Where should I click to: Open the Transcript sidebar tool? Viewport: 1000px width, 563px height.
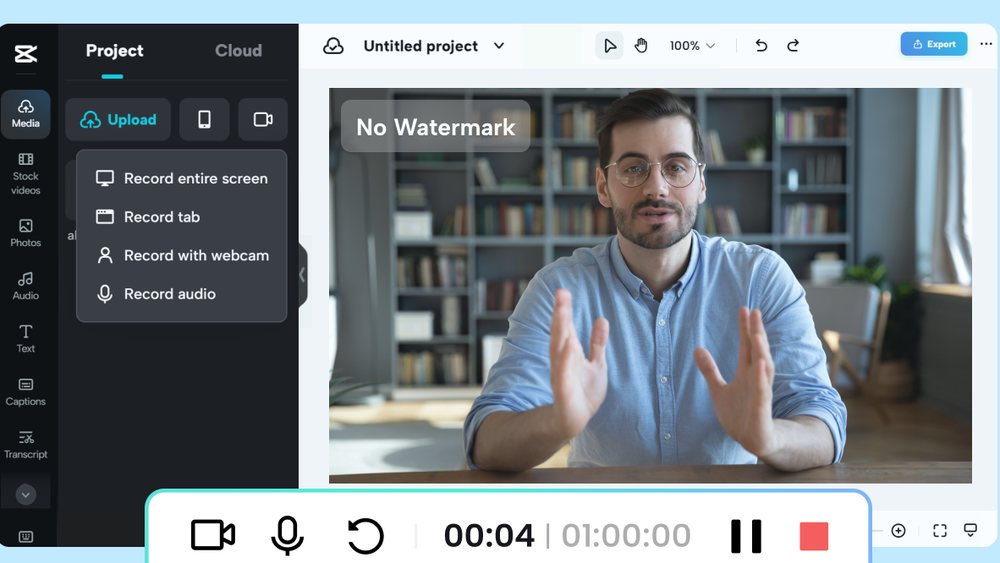(26, 445)
